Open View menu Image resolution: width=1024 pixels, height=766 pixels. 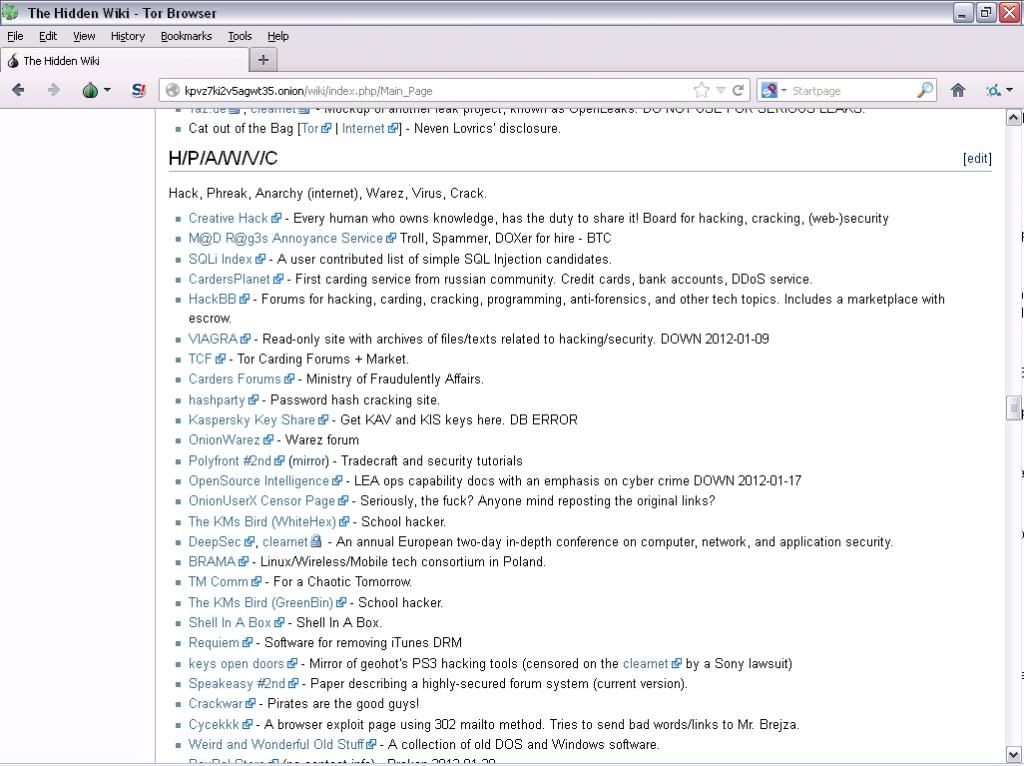tap(84, 36)
